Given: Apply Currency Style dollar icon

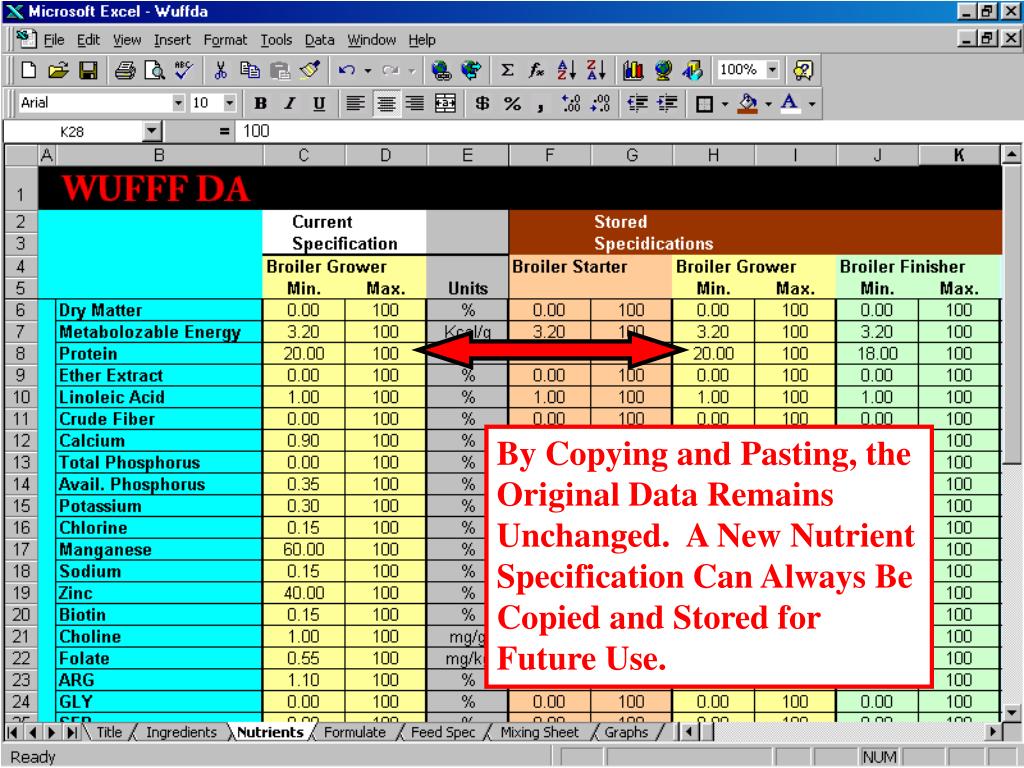Looking at the screenshot, I should pyautogui.click(x=482, y=103).
